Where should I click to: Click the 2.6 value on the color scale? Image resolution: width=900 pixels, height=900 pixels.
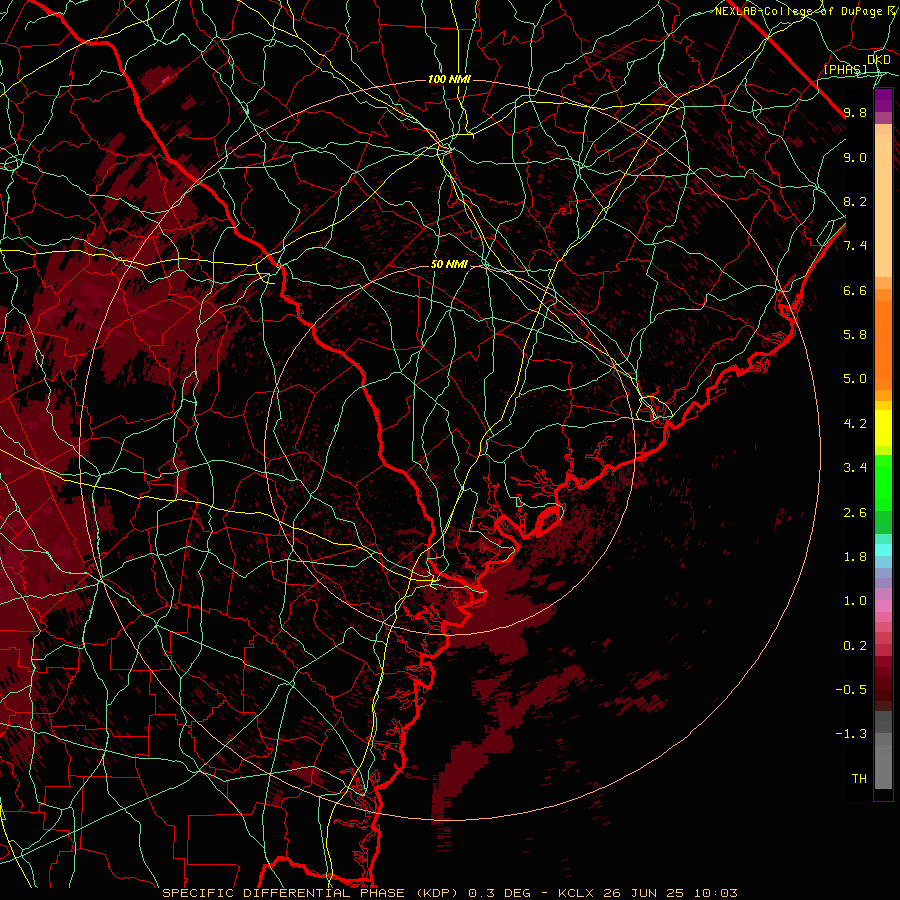pyautogui.click(x=855, y=513)
